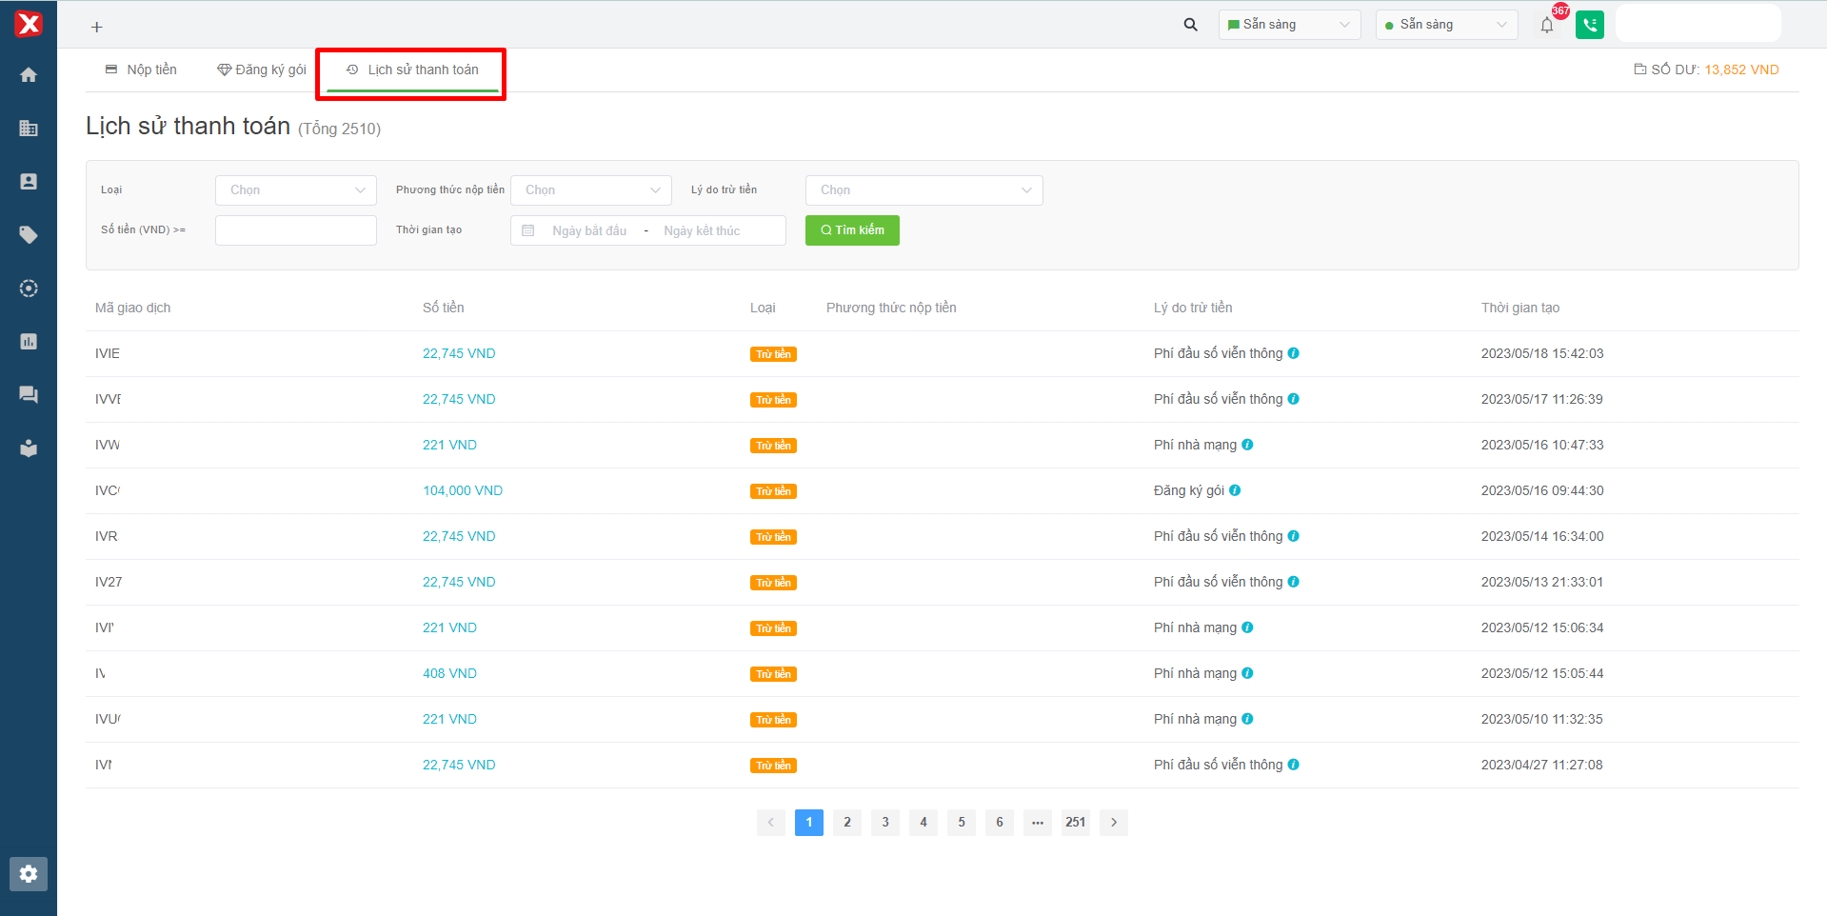Click the tag icon in sidebar
Viewport: 1831px width, 916px height.
[x=28, y=235]
